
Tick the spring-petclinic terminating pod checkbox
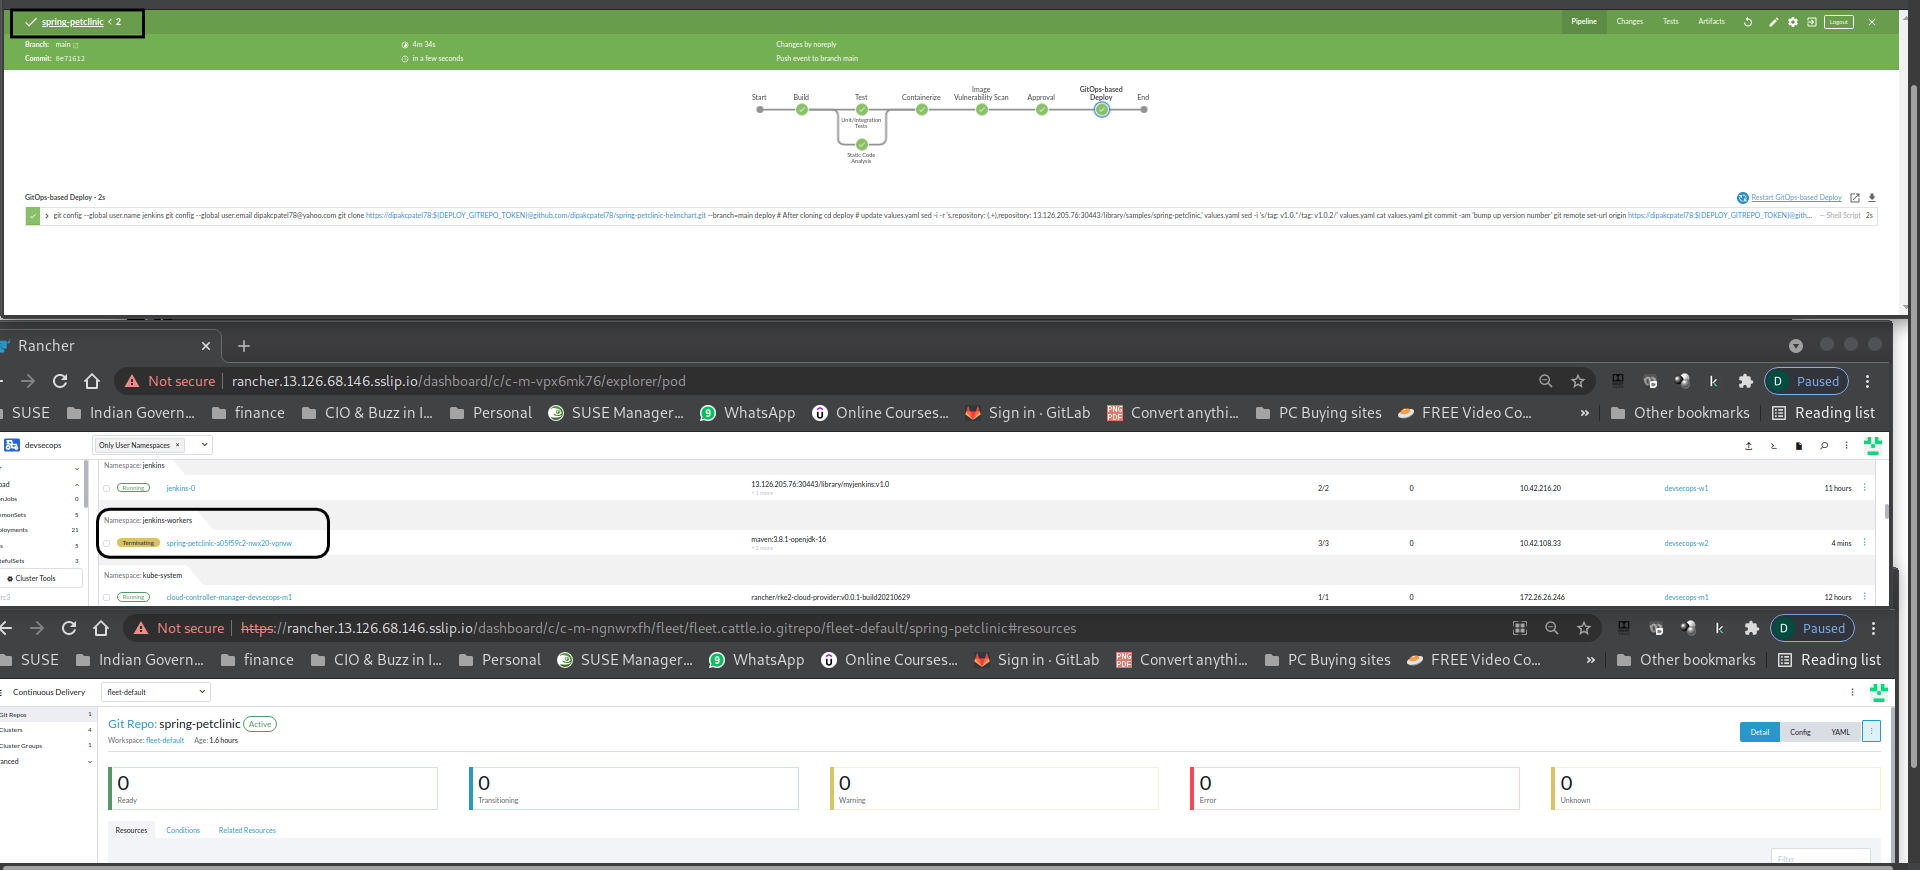point(107,544)
